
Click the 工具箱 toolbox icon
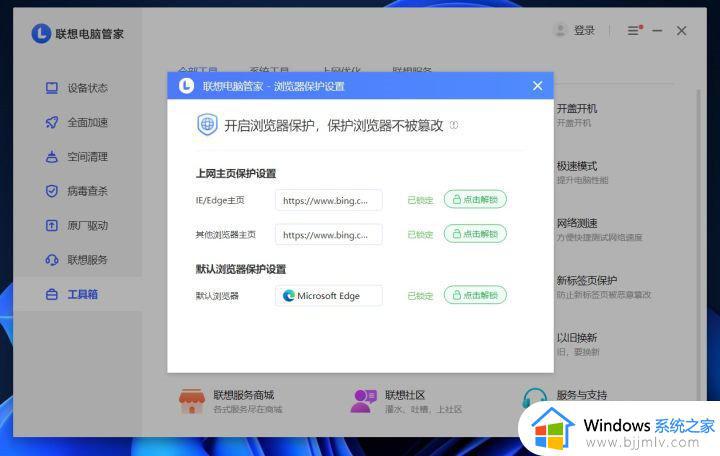click(52, 294)
